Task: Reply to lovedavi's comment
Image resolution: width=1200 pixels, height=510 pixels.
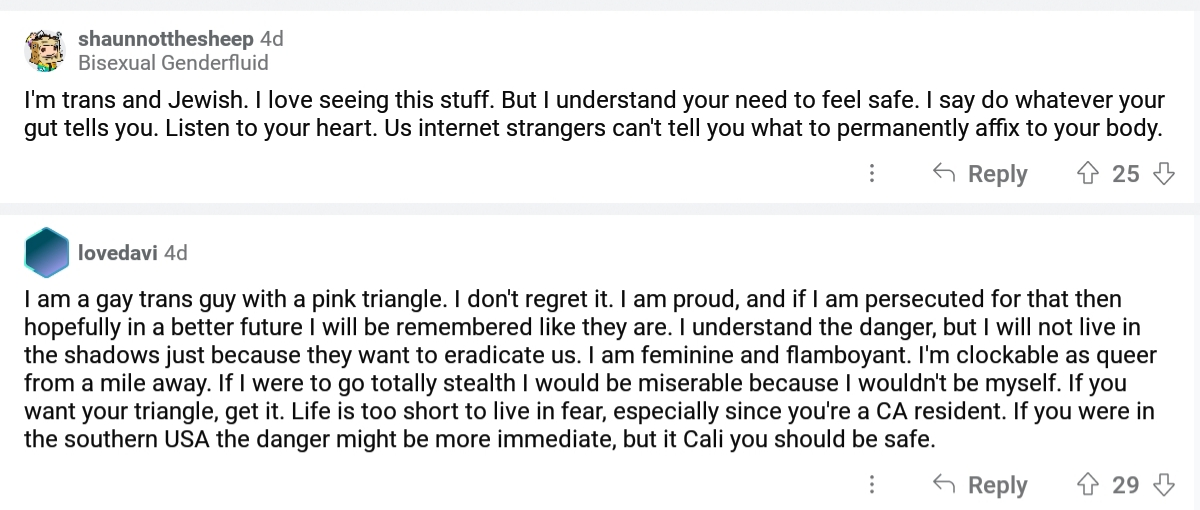Action: coord(980,485)
